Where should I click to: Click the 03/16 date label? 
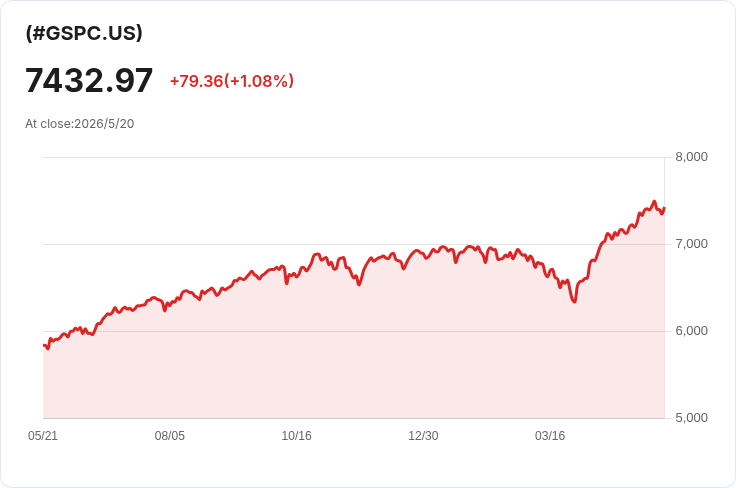(550, 436)
